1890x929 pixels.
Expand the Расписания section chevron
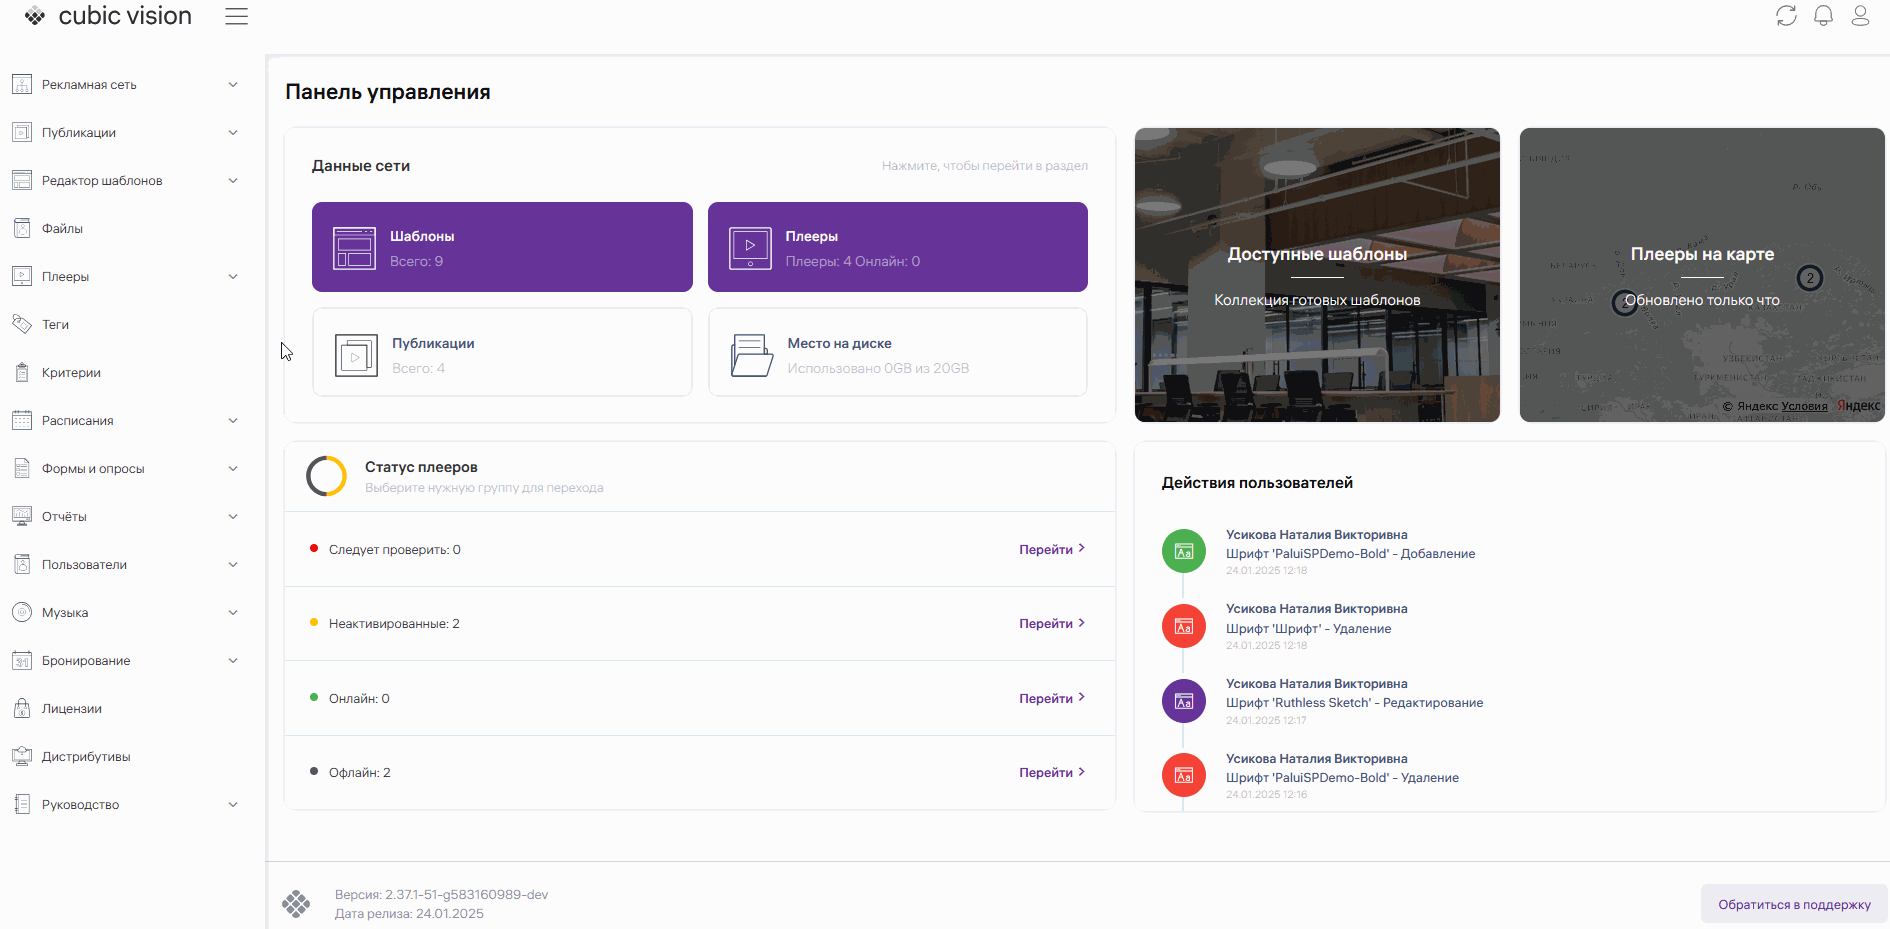[233, 421]
